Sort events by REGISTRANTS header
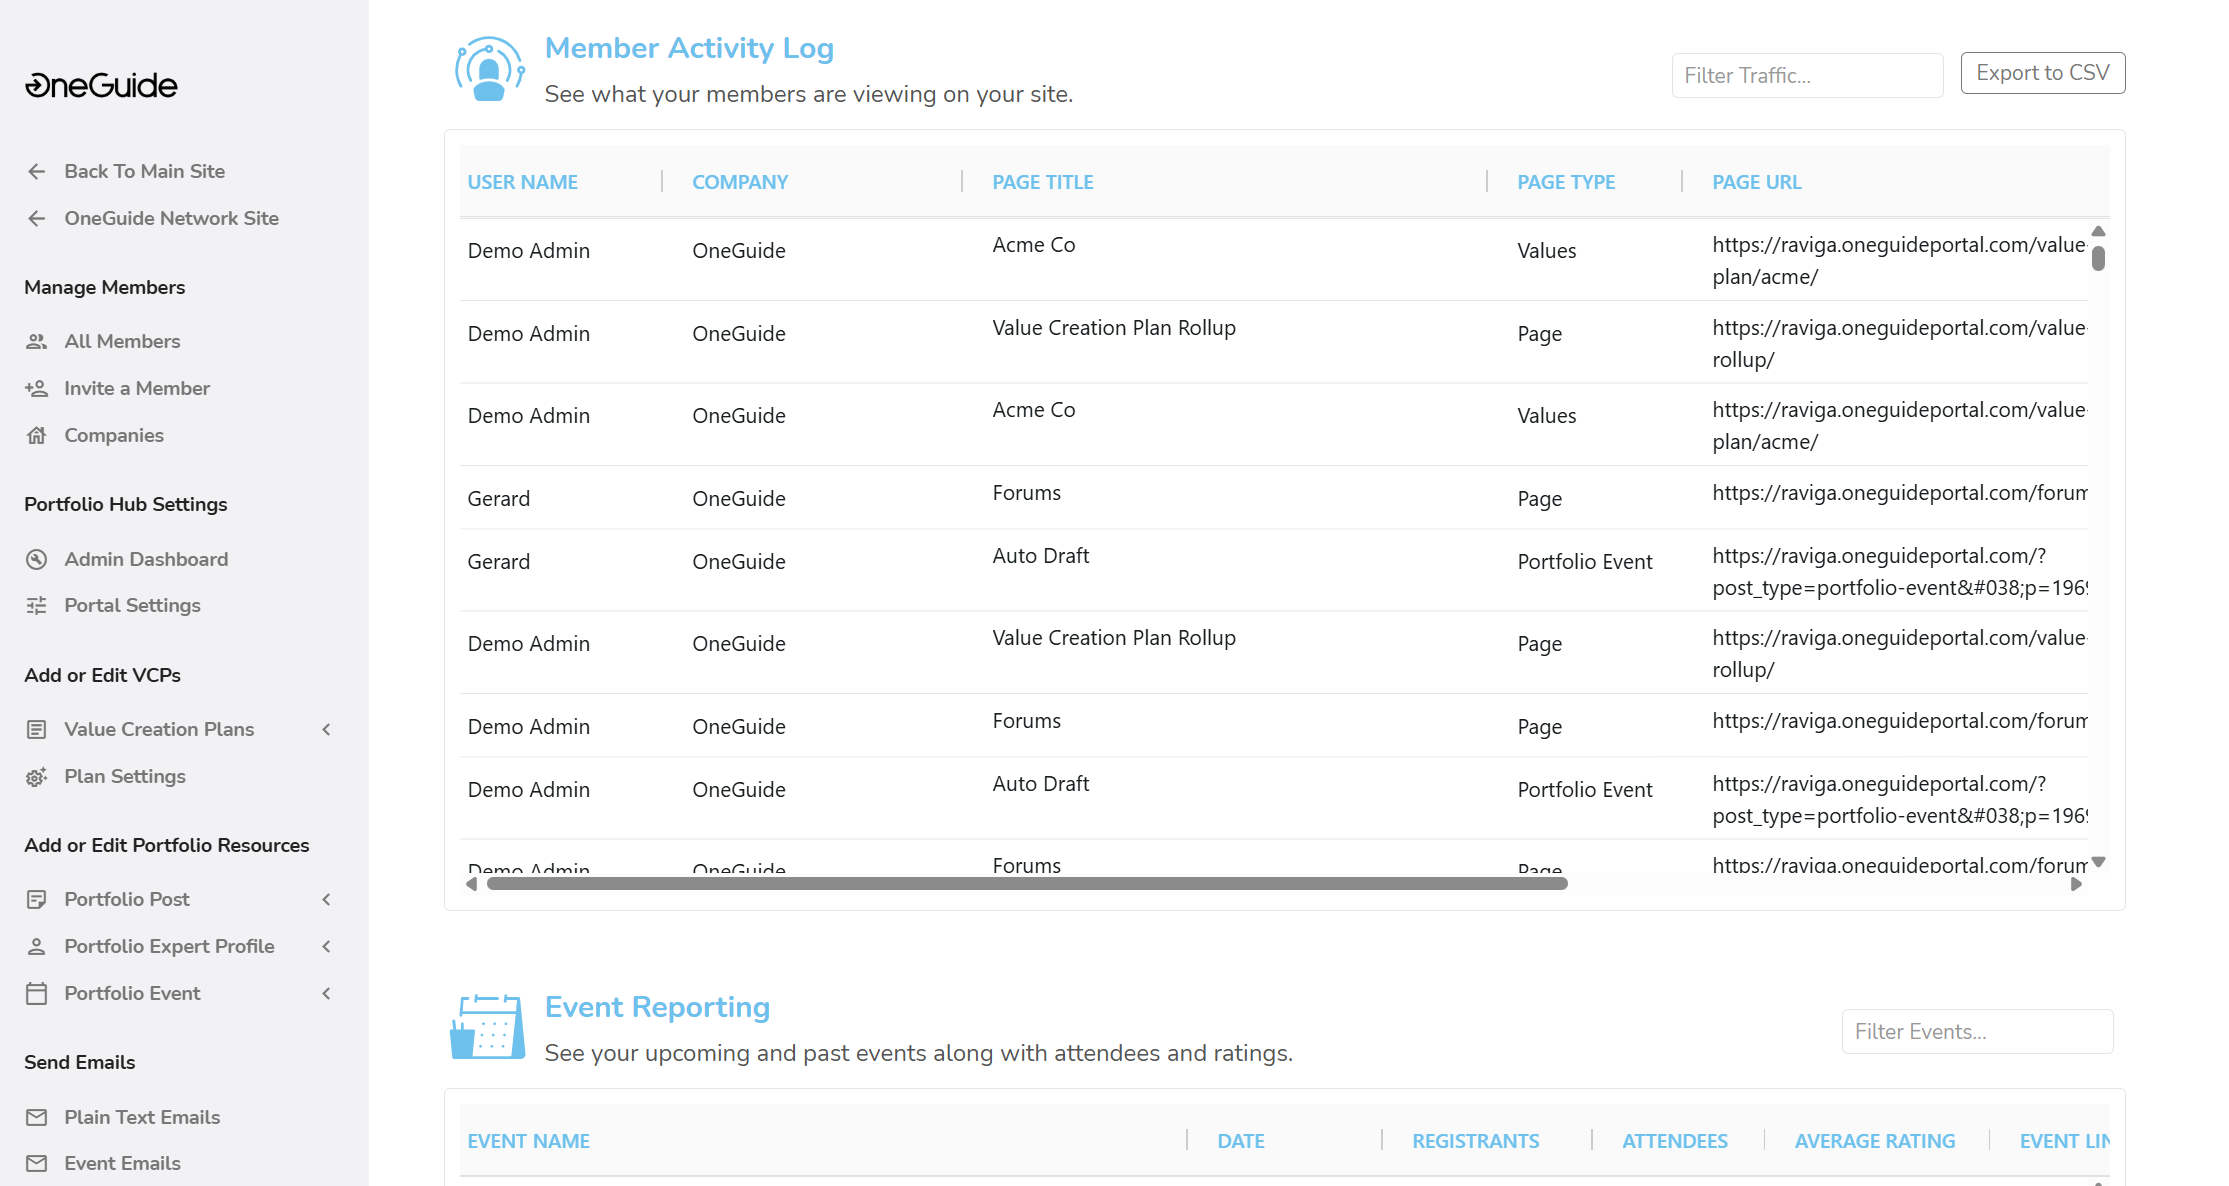 tap(1476, 1141)
